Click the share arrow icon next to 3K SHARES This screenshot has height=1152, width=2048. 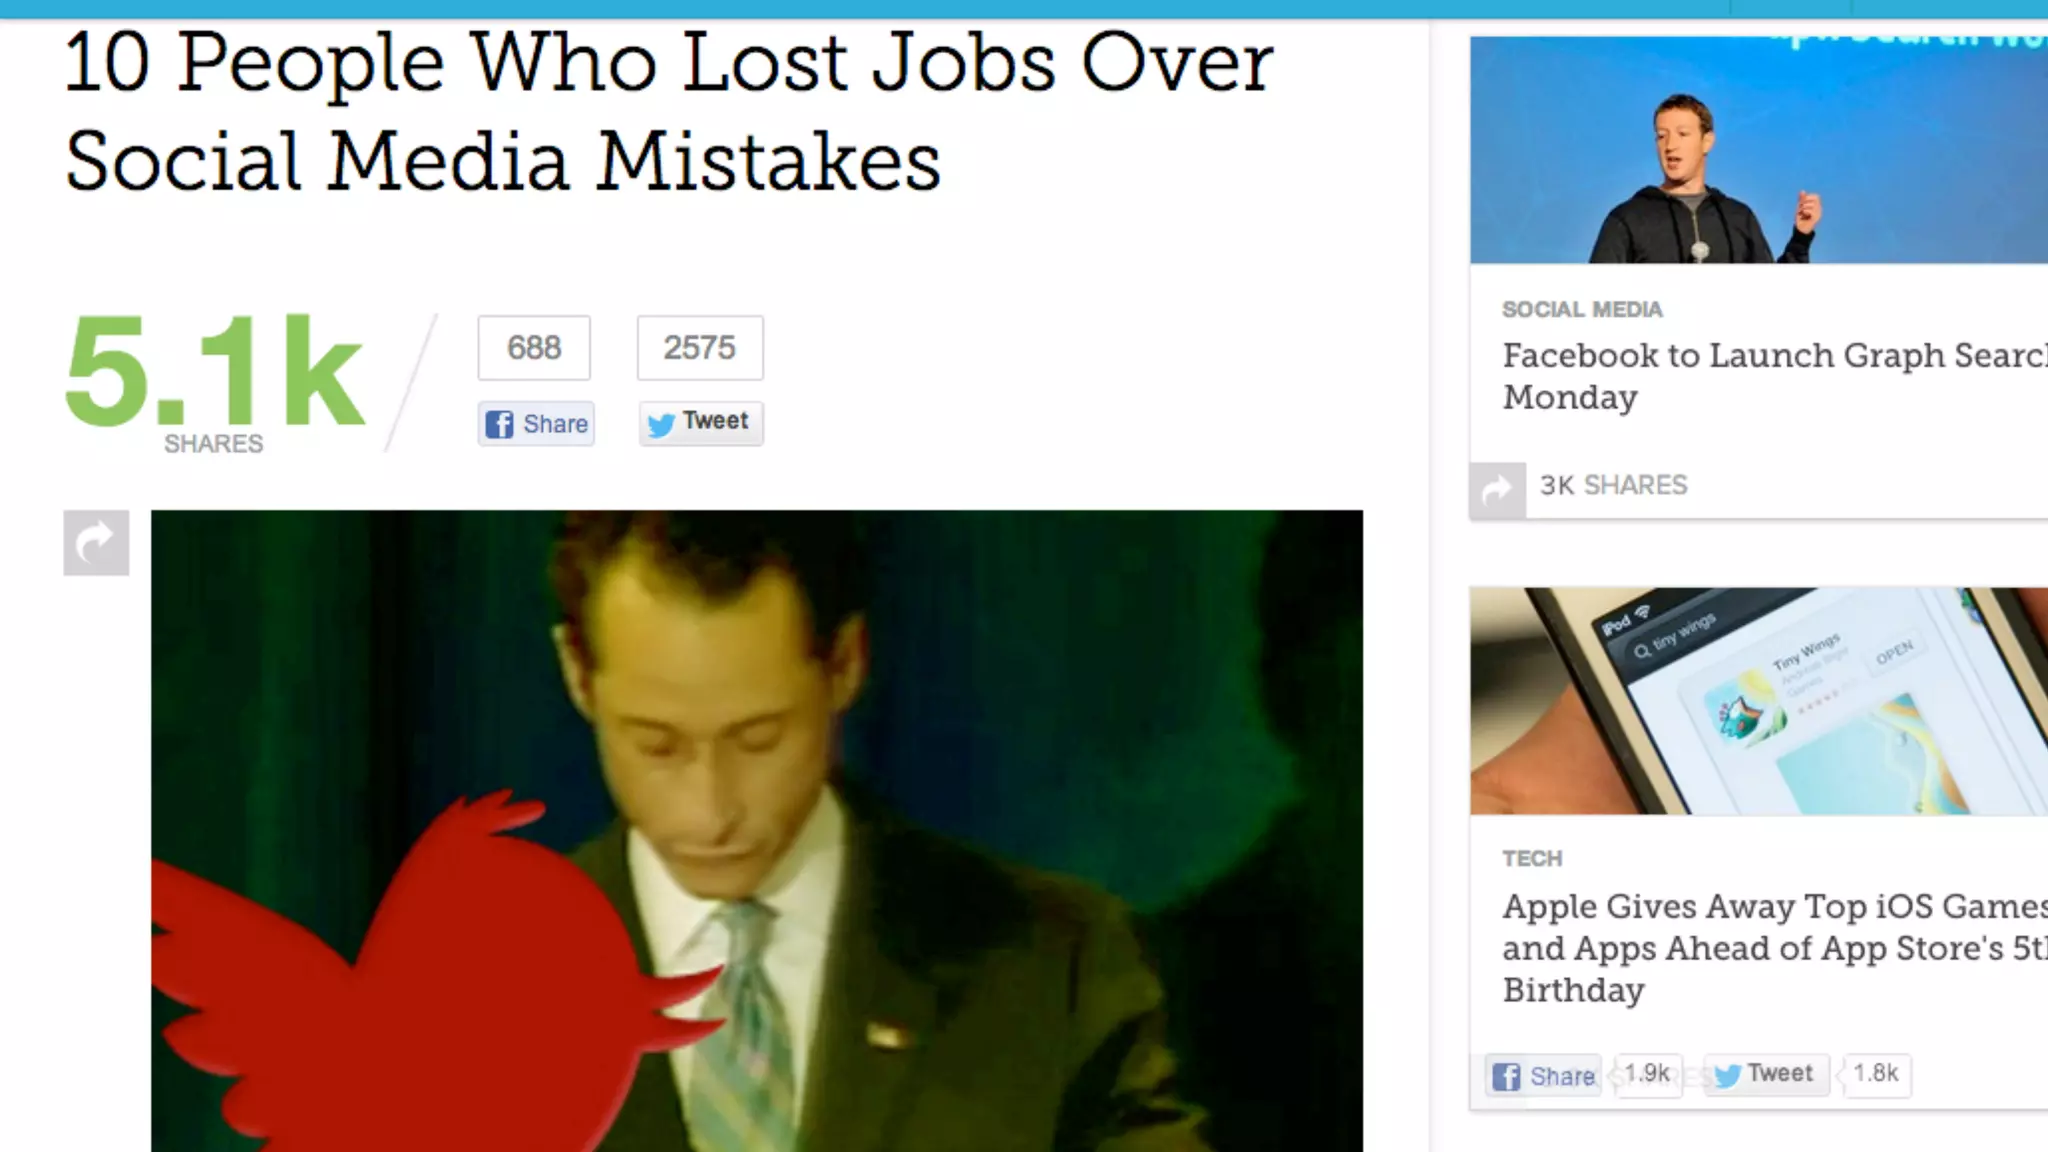(x=1497, y=490)
